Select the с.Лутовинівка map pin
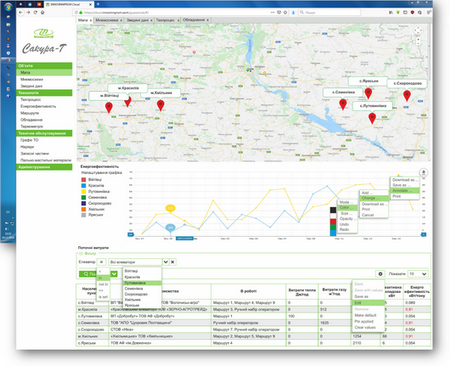Image resolution: width=450 pixels, height=366 pixels. point(372,118)
